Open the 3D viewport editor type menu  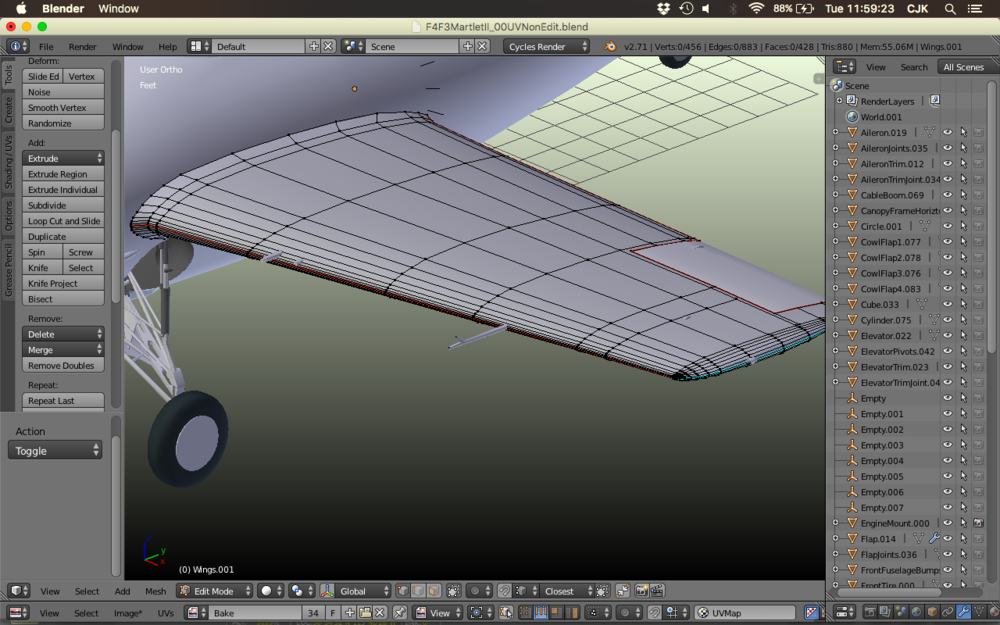coord(18,591)
